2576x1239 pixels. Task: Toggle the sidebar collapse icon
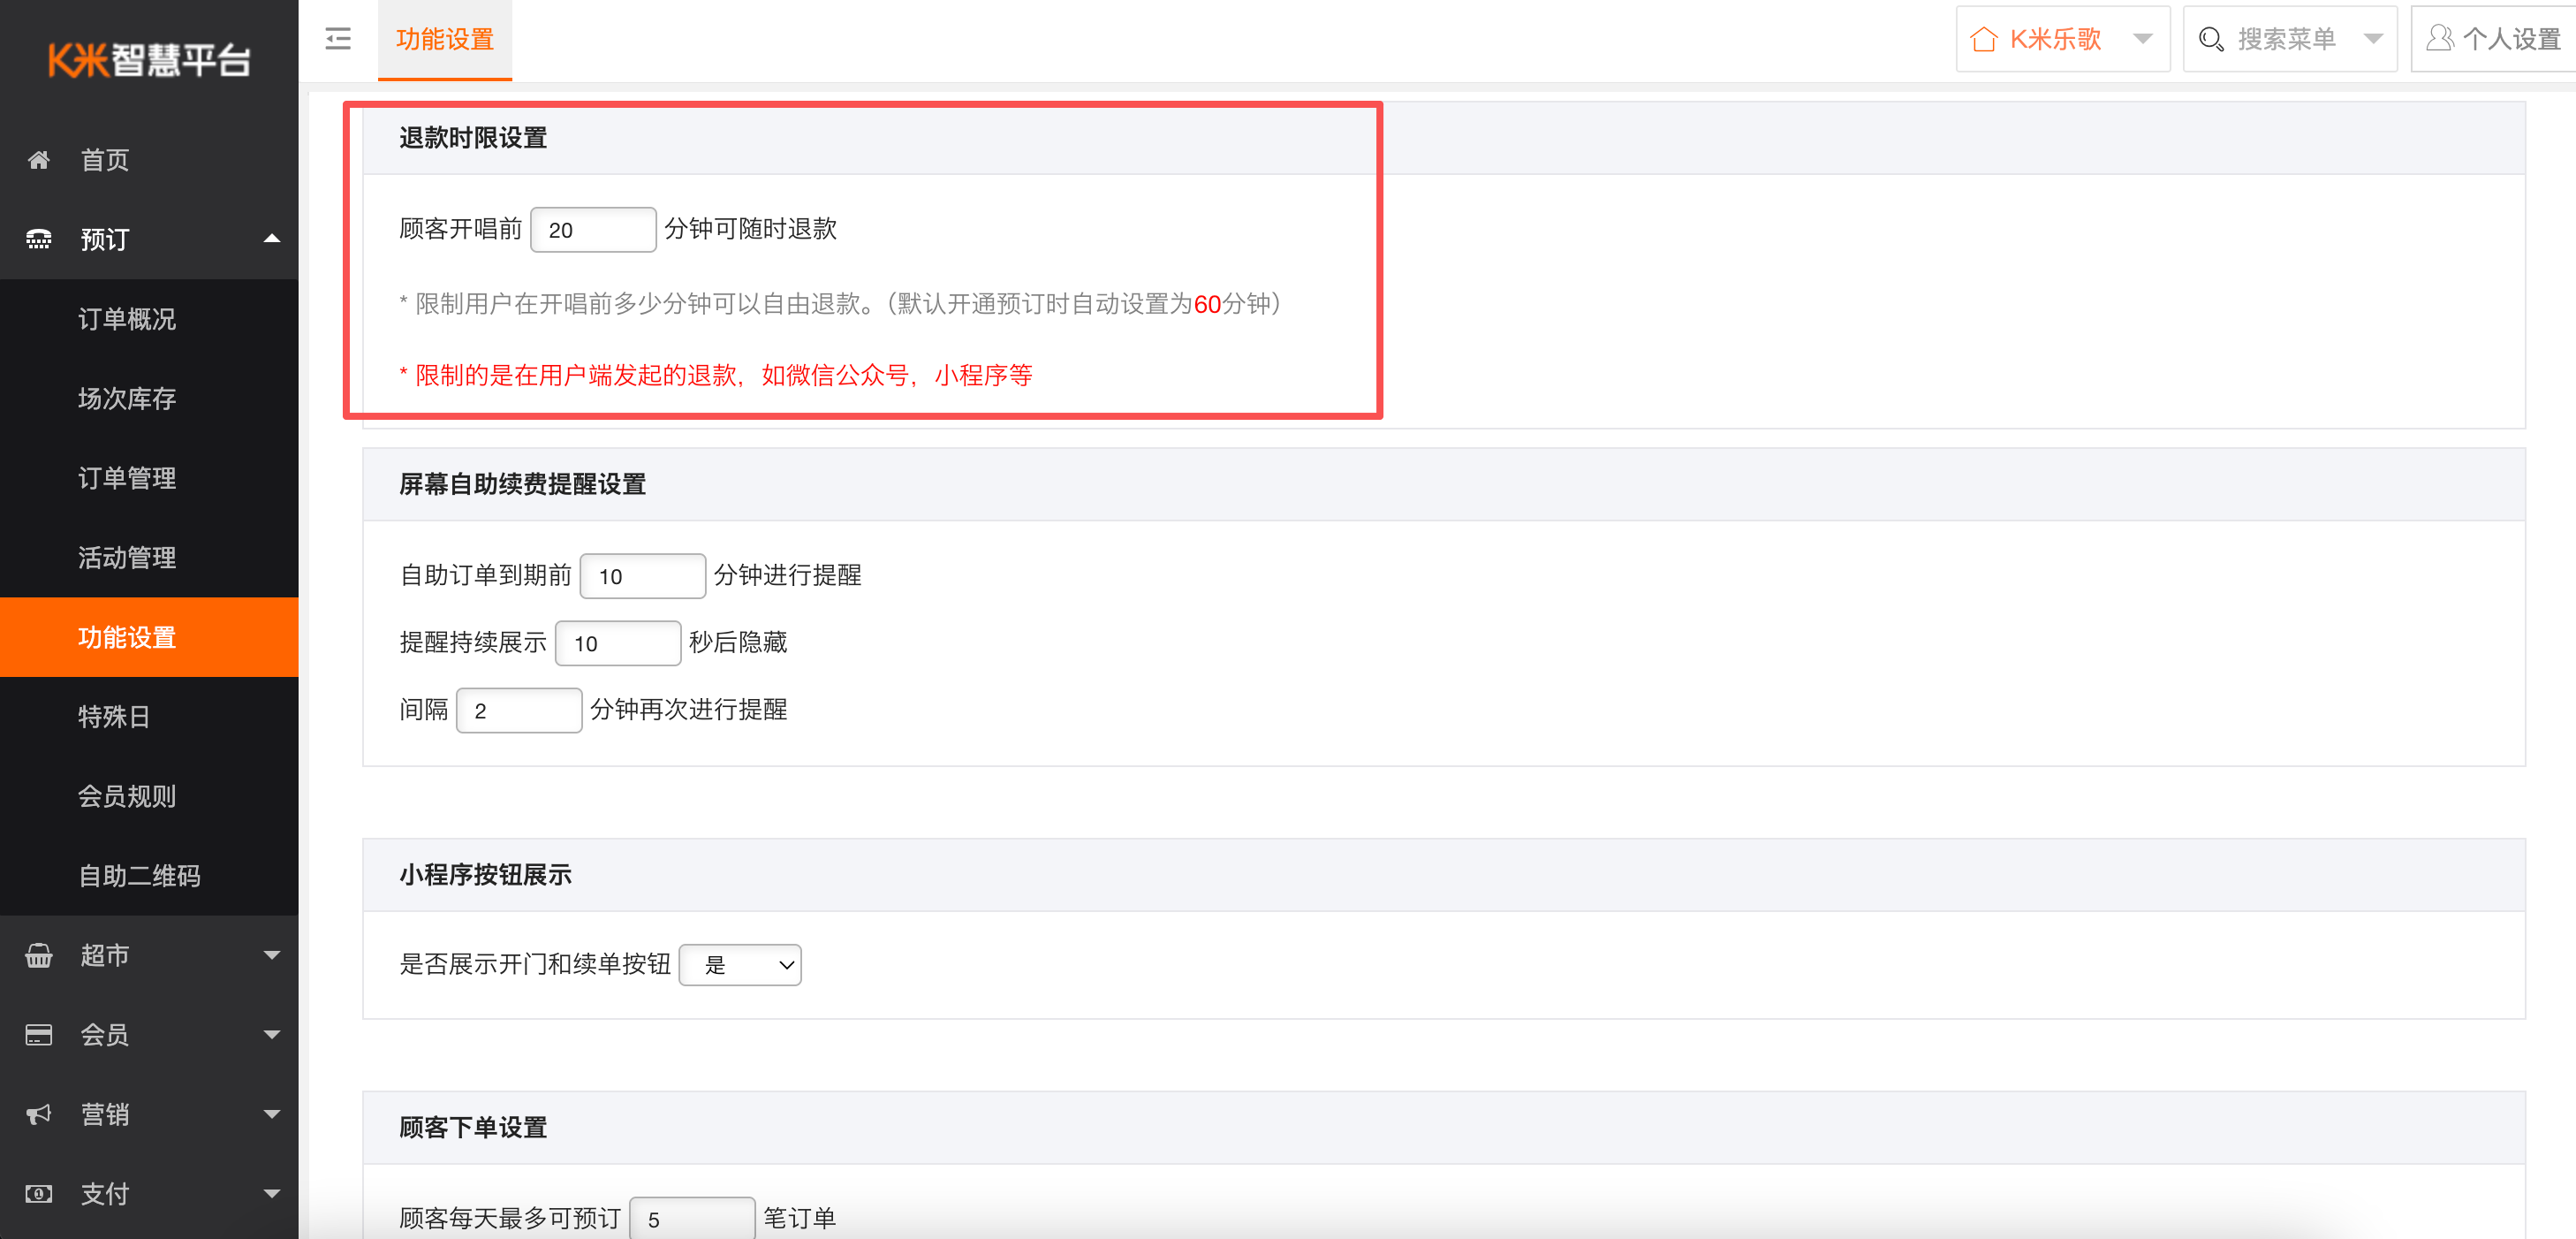pyautogui.click(x=338, y=39)
